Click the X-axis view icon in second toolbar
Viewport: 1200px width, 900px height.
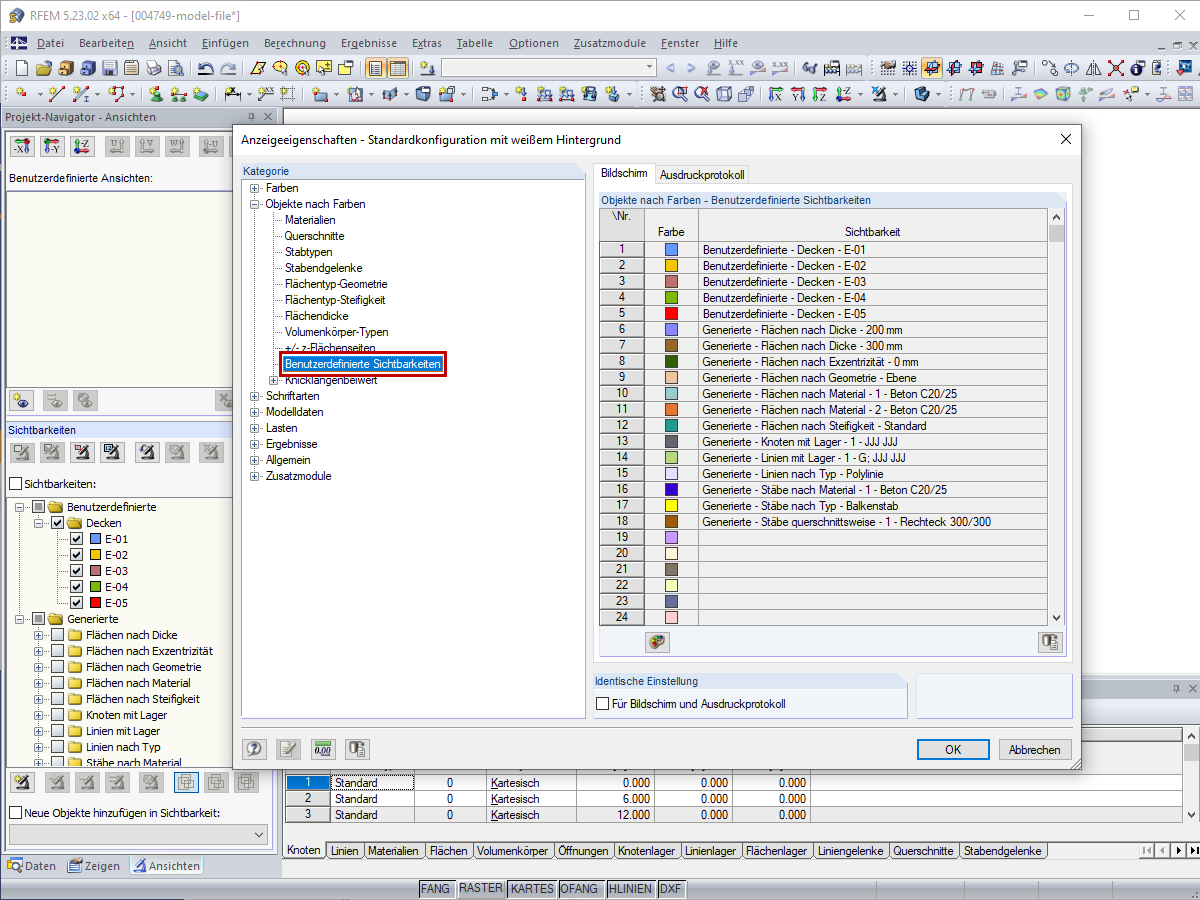(776, 94)
